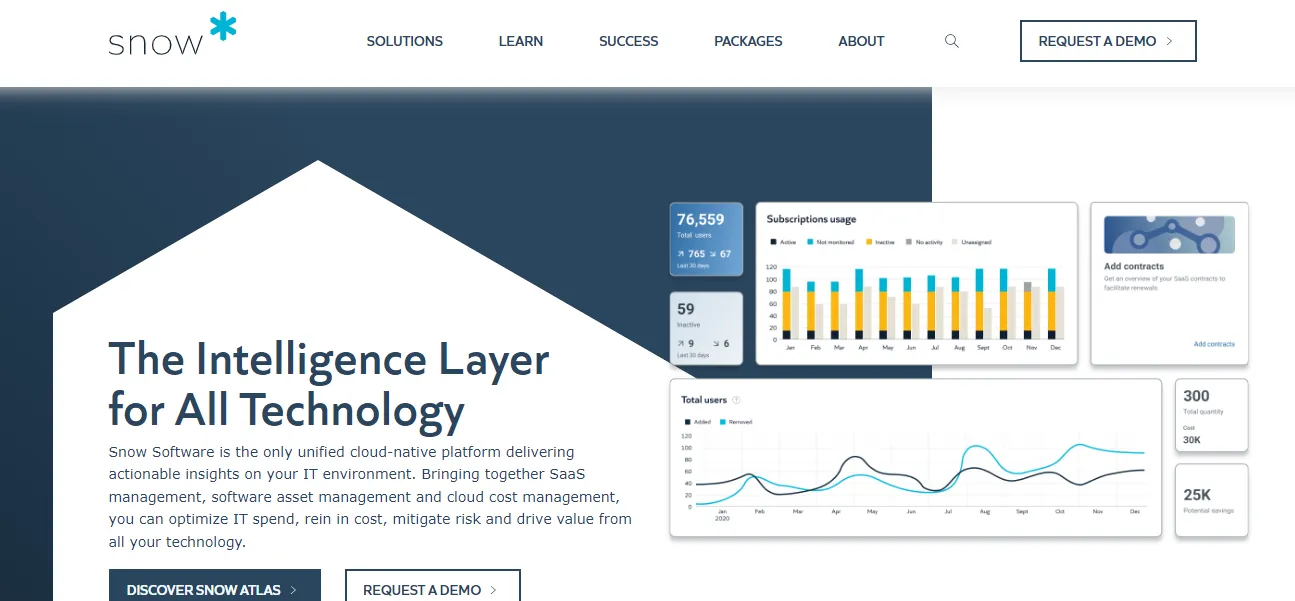This screenshot has width=1295, height=601.
Task: Click Request a Demo in the header
Action: (x=1108, y=41)
